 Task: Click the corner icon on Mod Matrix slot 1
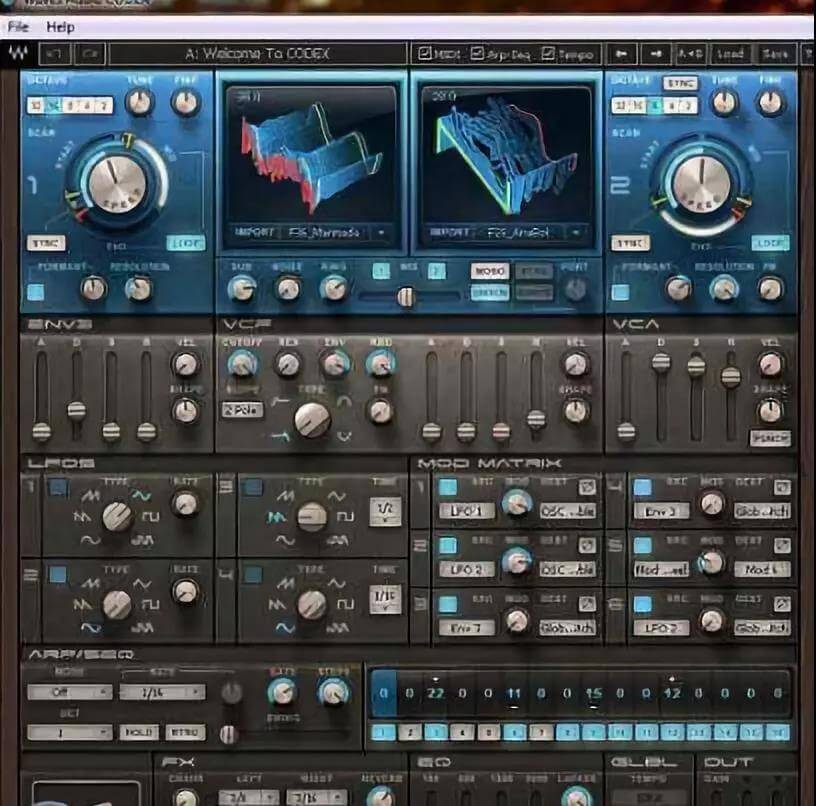587,488
